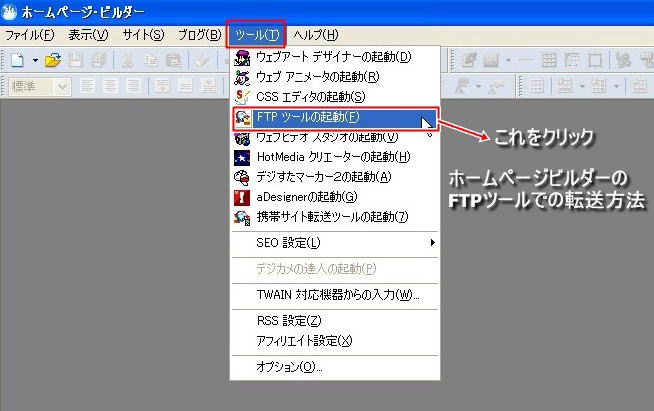Click the New page toolbar icon
The width and height of the screenshot is (654, 411).
[x=17, y=61]
